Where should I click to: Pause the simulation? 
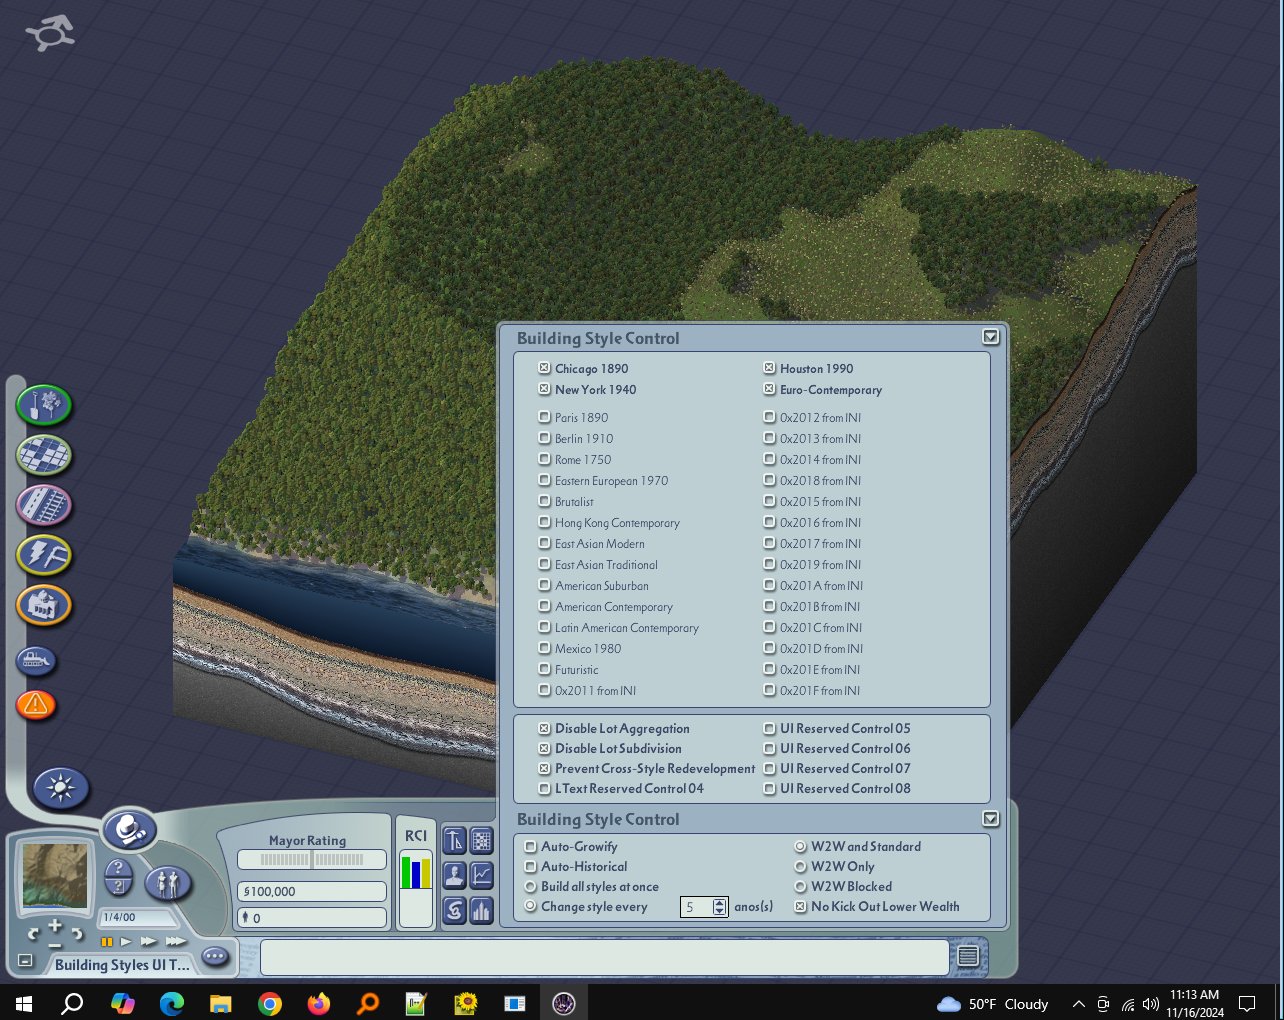106,942
